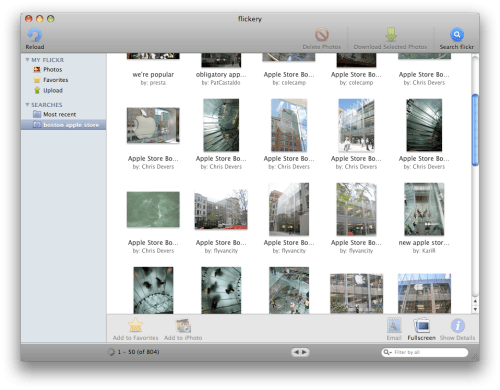Click the 'obligatory app...' photo title

tap(221, 74)
